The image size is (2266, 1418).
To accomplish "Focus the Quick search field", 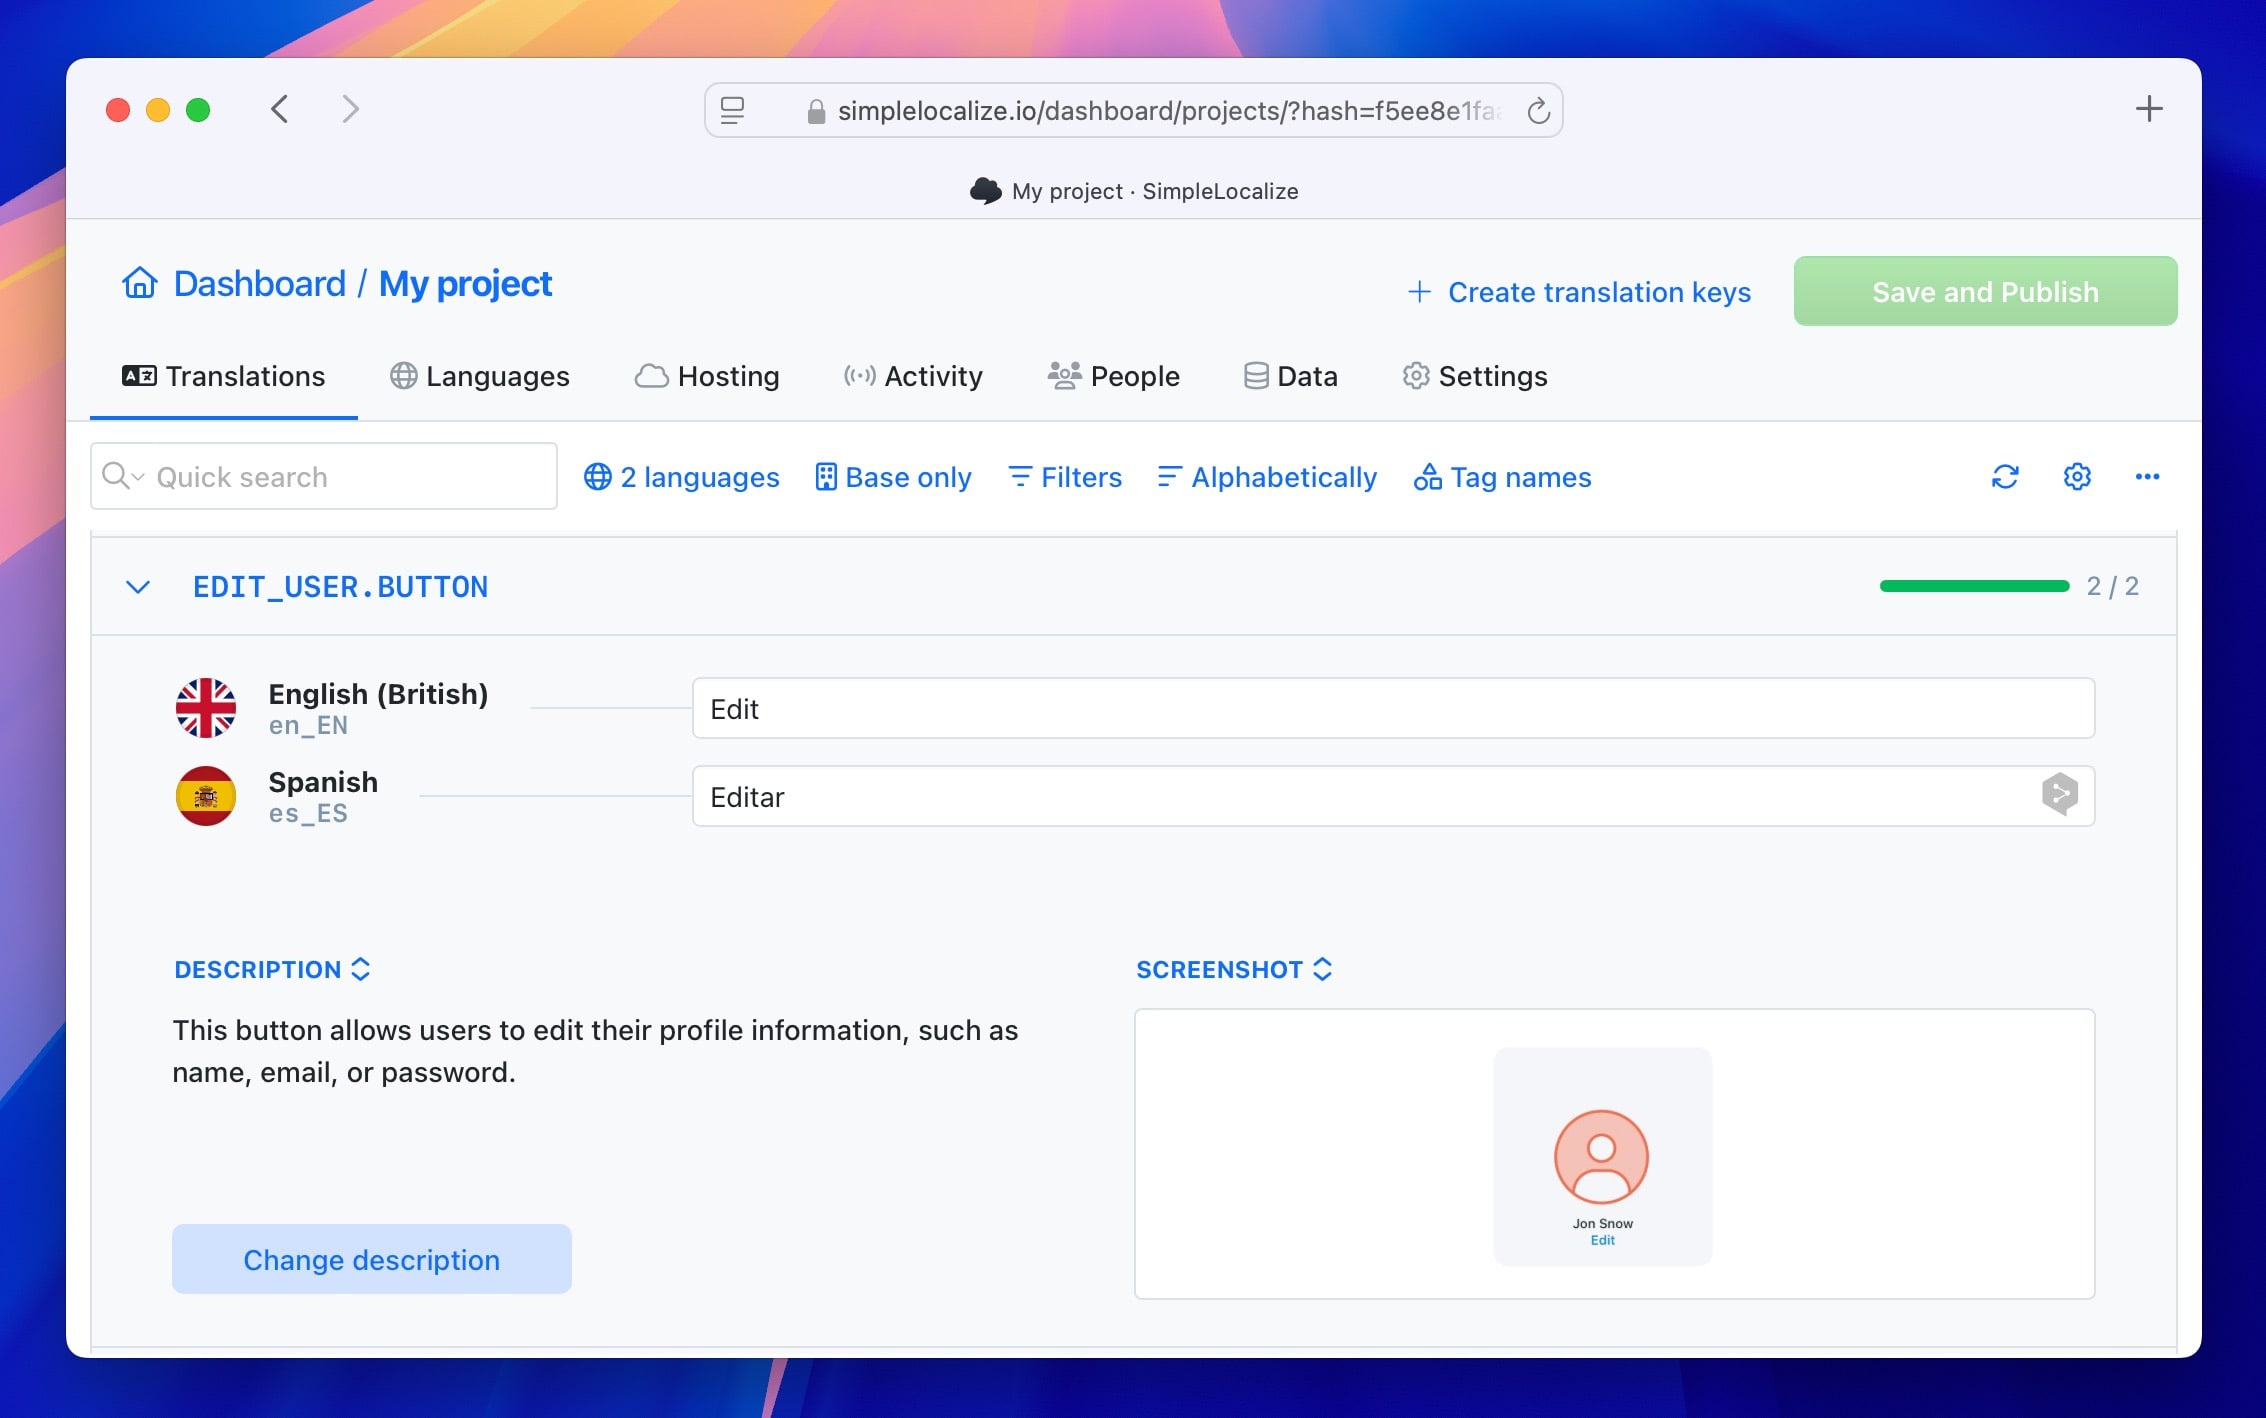I will pos(324,476).
